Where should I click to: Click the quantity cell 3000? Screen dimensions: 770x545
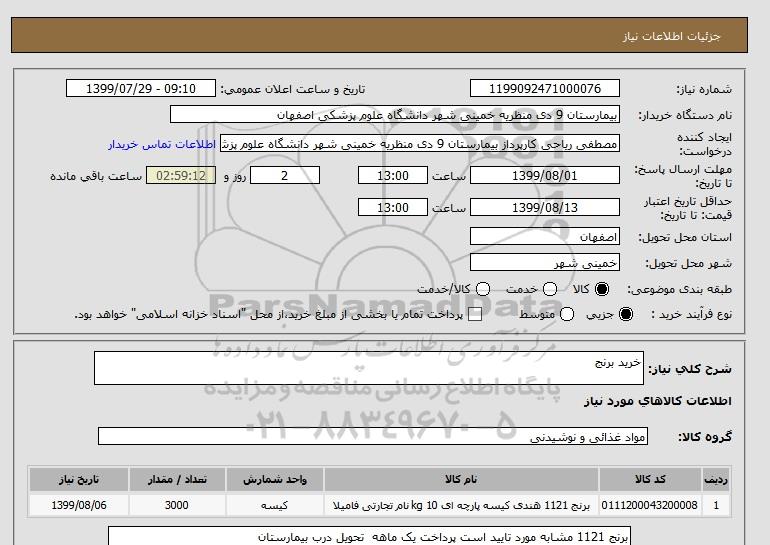[x=177, y=505]
